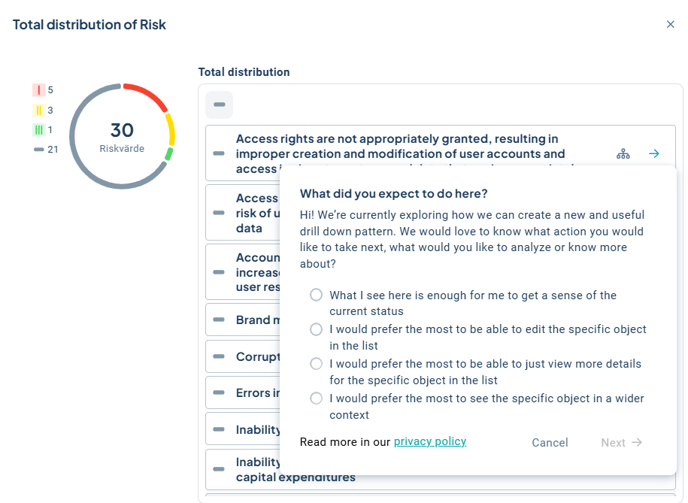Viewport: 688px width, 503px height.
Task: Collapse the list with the gray minus button
Action: point(219,104)
